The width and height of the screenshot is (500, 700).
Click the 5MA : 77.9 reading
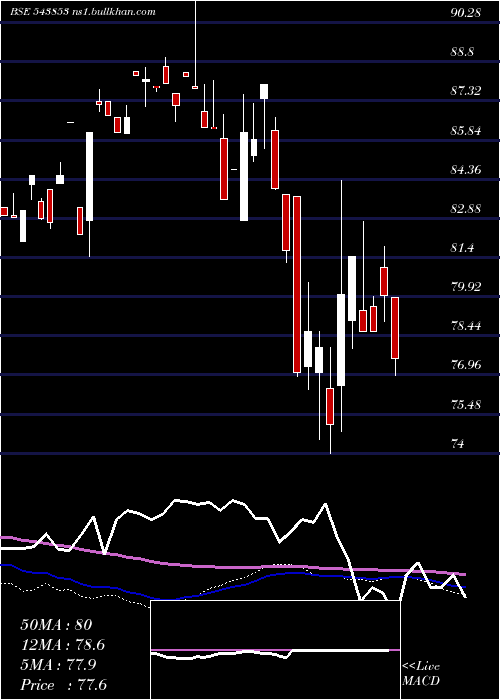point(59,665)
